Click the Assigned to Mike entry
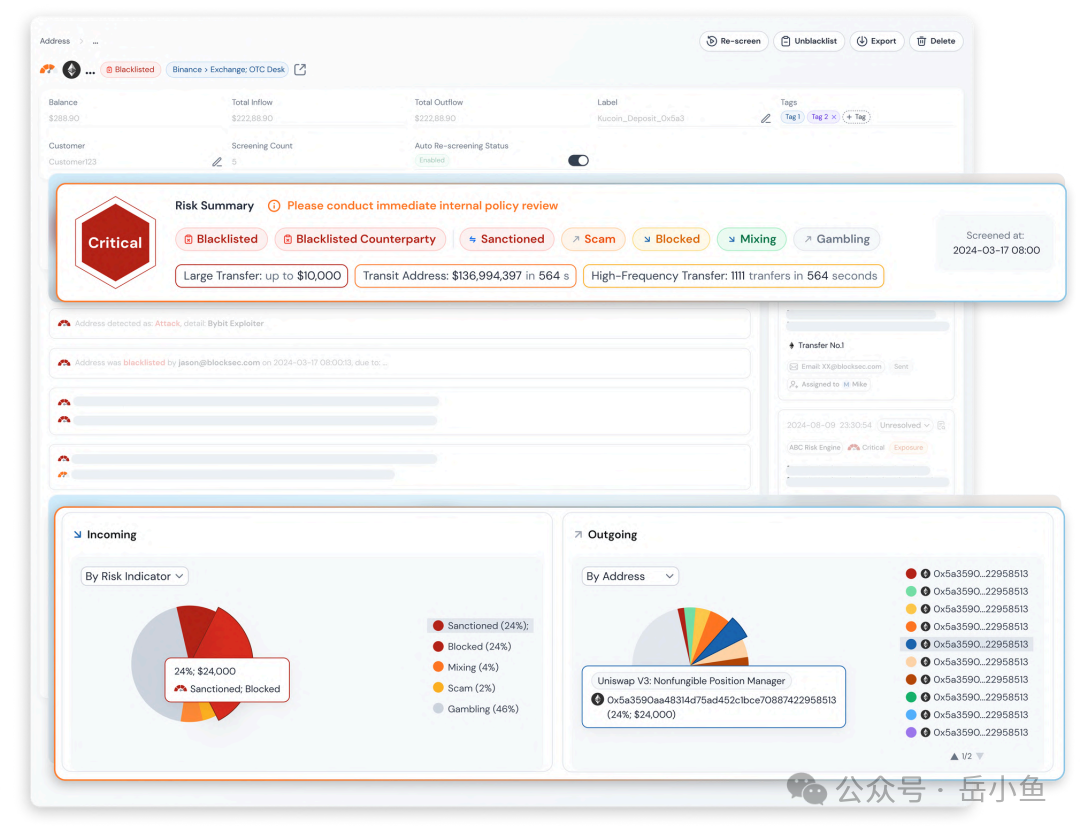 829,385
